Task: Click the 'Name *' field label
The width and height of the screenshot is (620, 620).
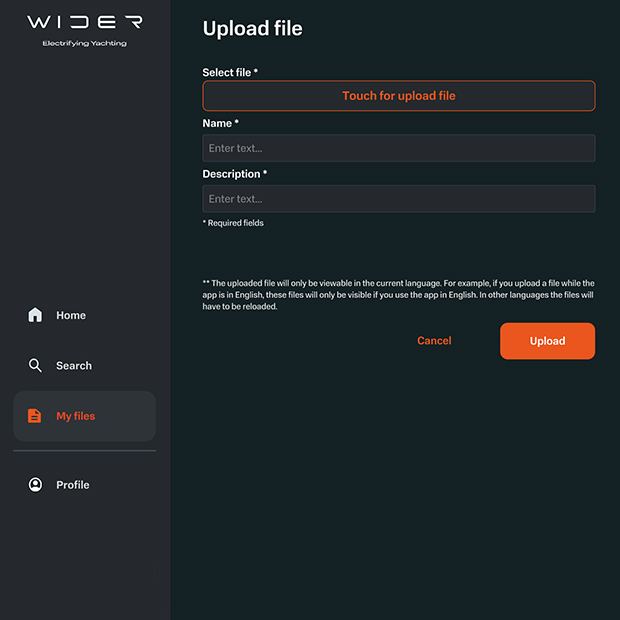Action: tap(220, 124)
